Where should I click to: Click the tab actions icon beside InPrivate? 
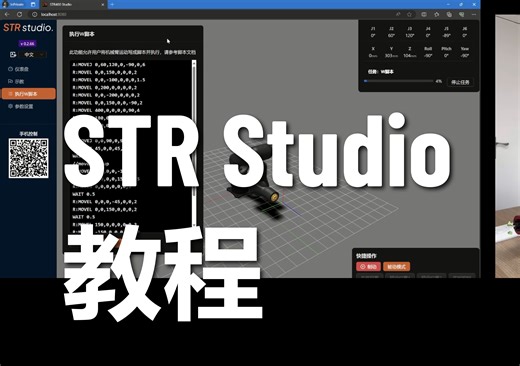pos(33,4)
